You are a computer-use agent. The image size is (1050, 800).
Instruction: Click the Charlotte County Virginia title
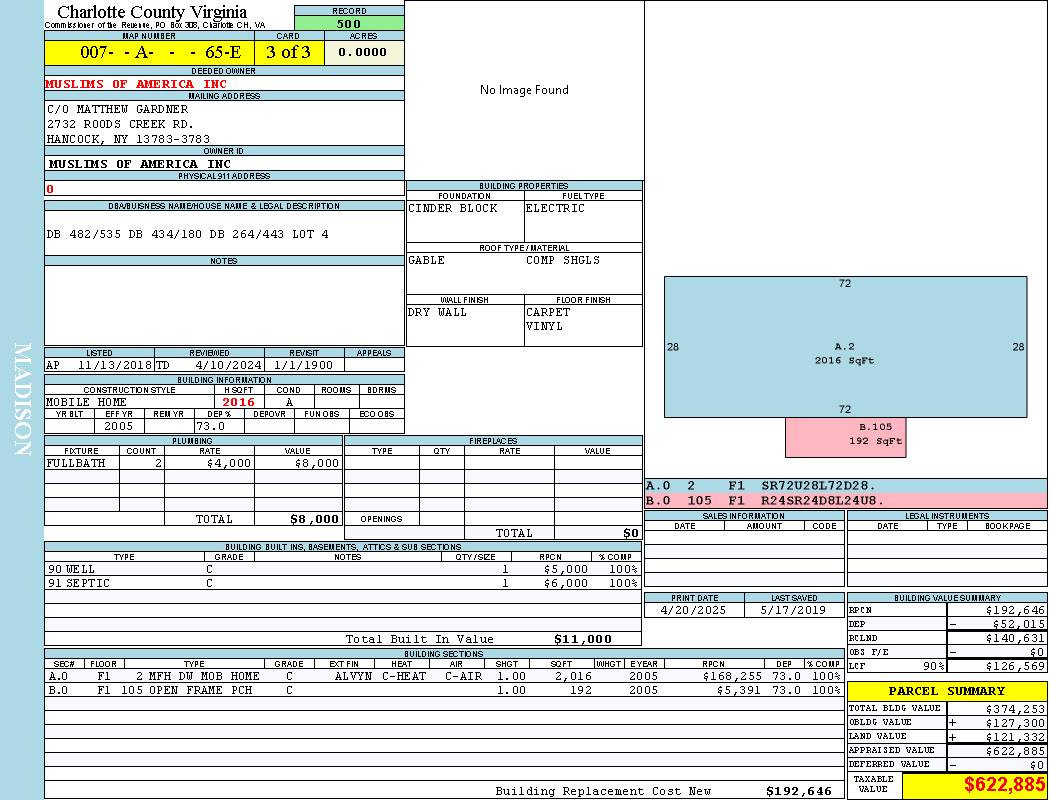152,12
